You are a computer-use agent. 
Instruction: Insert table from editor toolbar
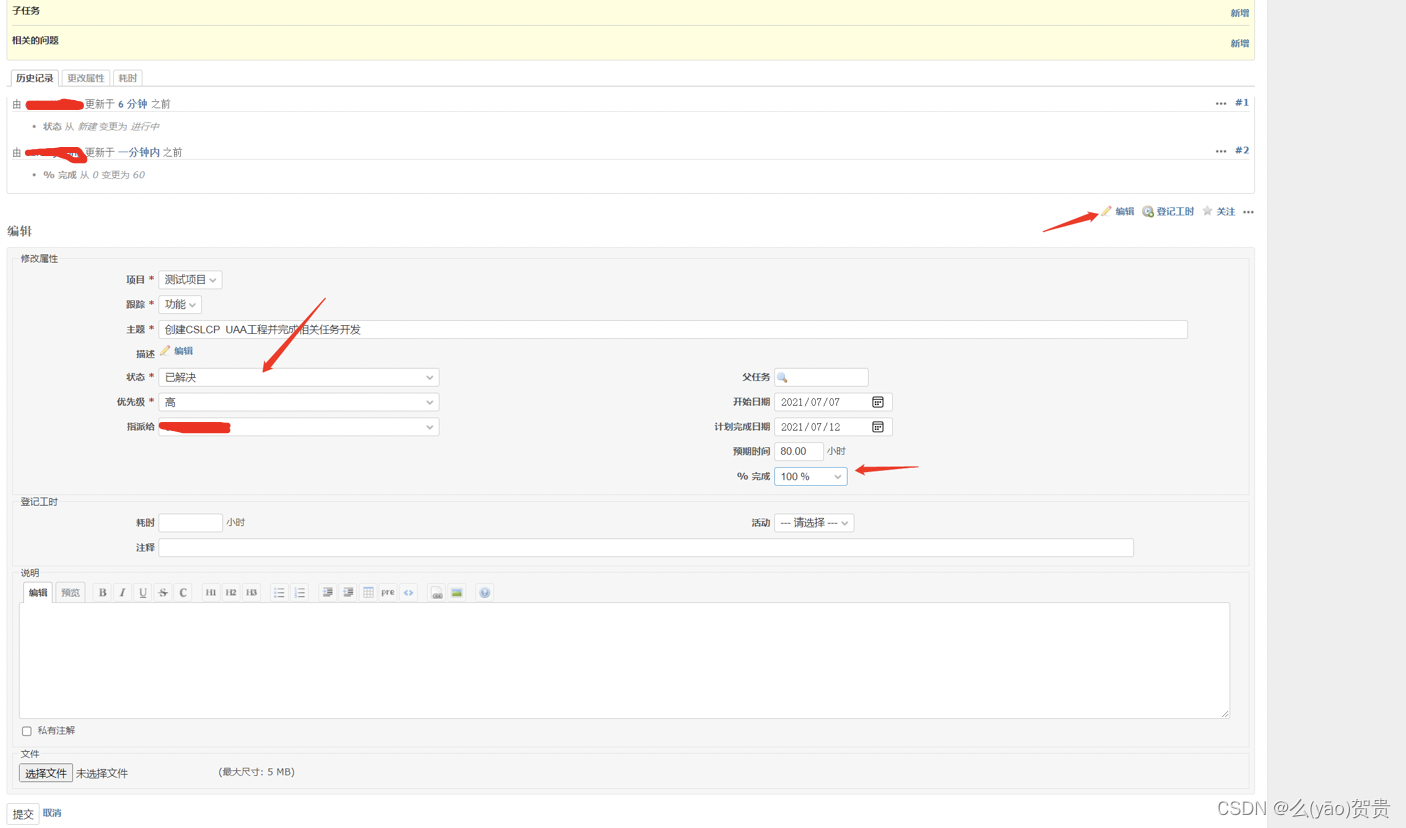[x=368, y=593]
